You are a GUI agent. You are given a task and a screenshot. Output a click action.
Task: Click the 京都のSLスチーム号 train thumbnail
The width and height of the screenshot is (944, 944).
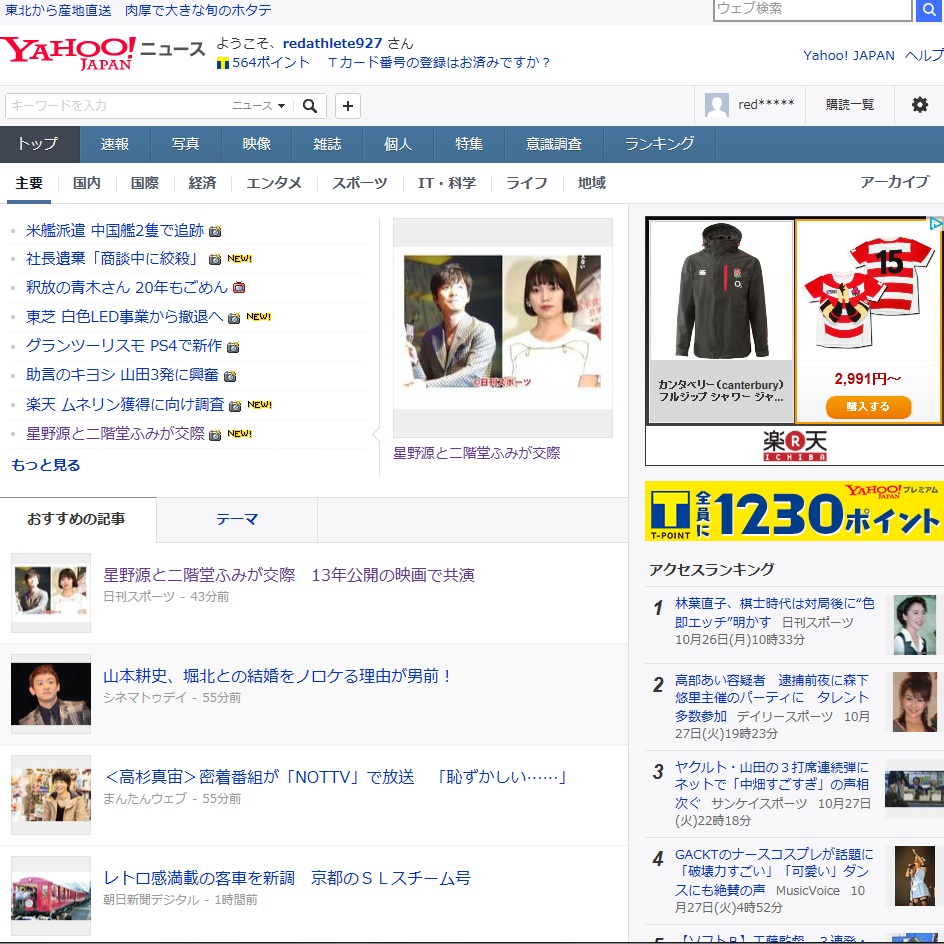(x=51, y=896)
